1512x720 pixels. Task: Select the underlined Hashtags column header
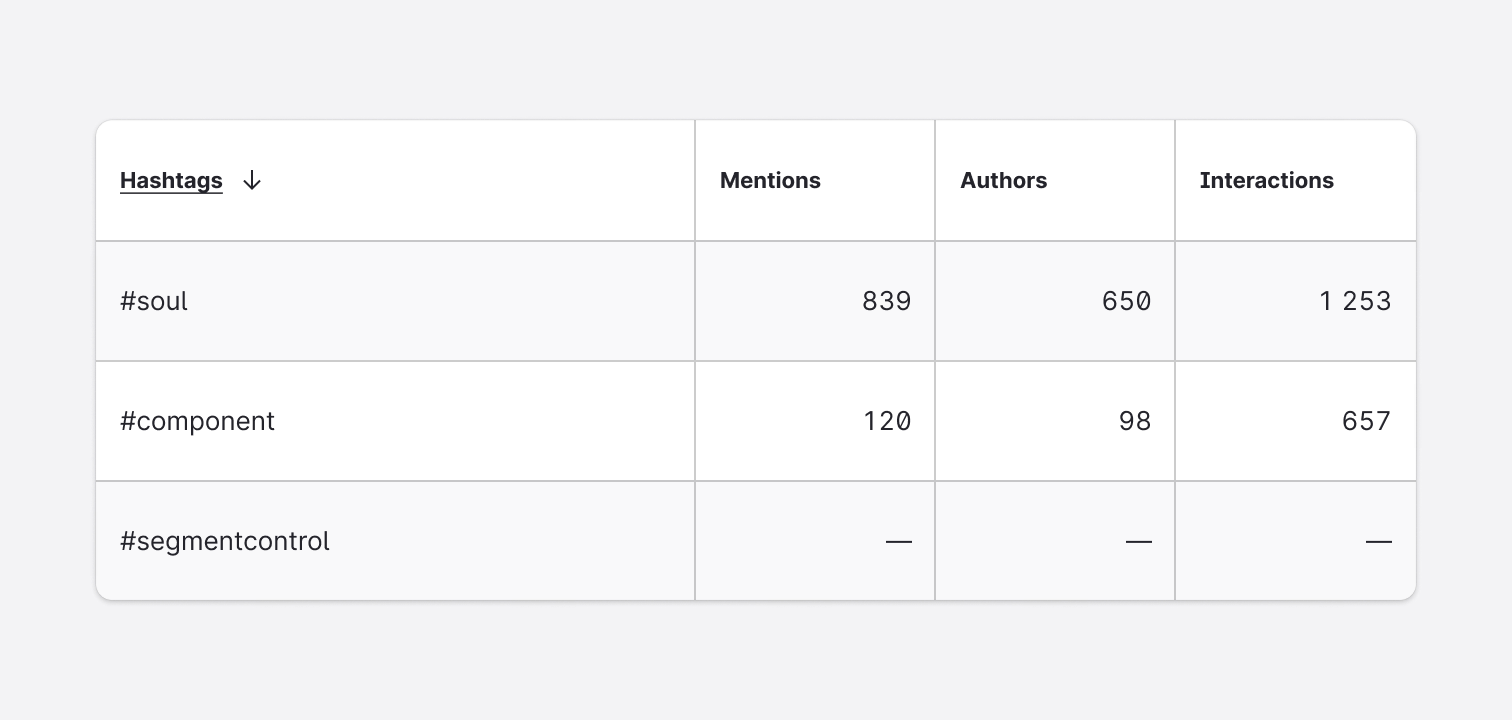[x=171, y=181]
